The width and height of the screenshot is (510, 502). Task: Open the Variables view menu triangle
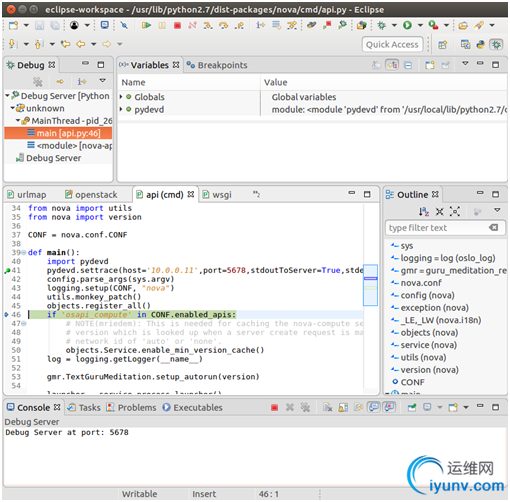[x=465, y=63]
